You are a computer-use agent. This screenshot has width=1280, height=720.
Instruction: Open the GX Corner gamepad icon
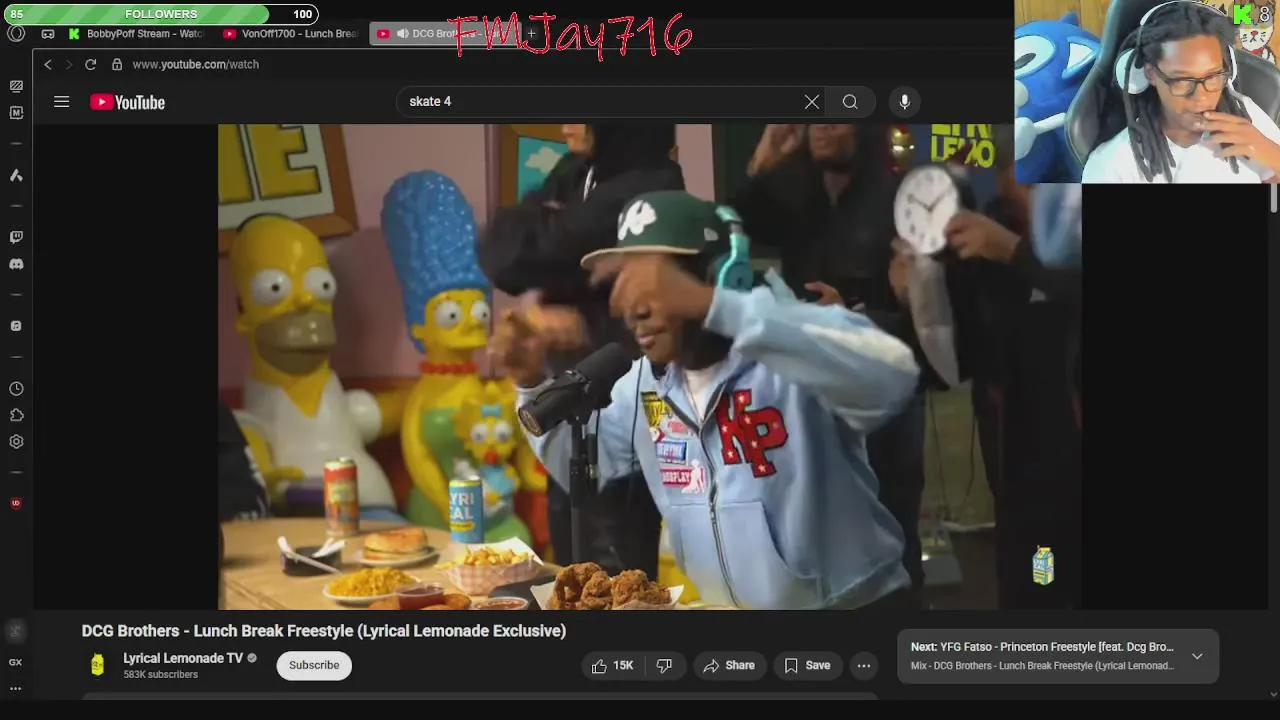(x=48, y=34)
